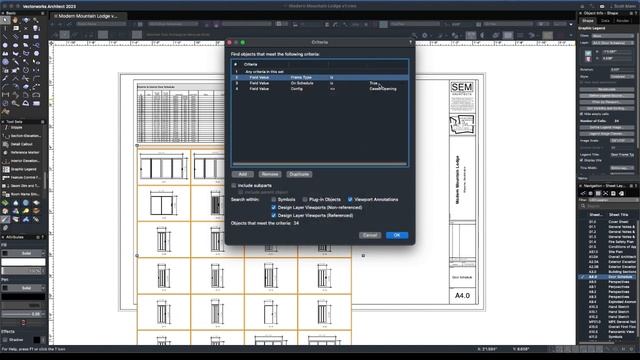
Task: Open the Classes navigation icon
Action: coord(583,193)
